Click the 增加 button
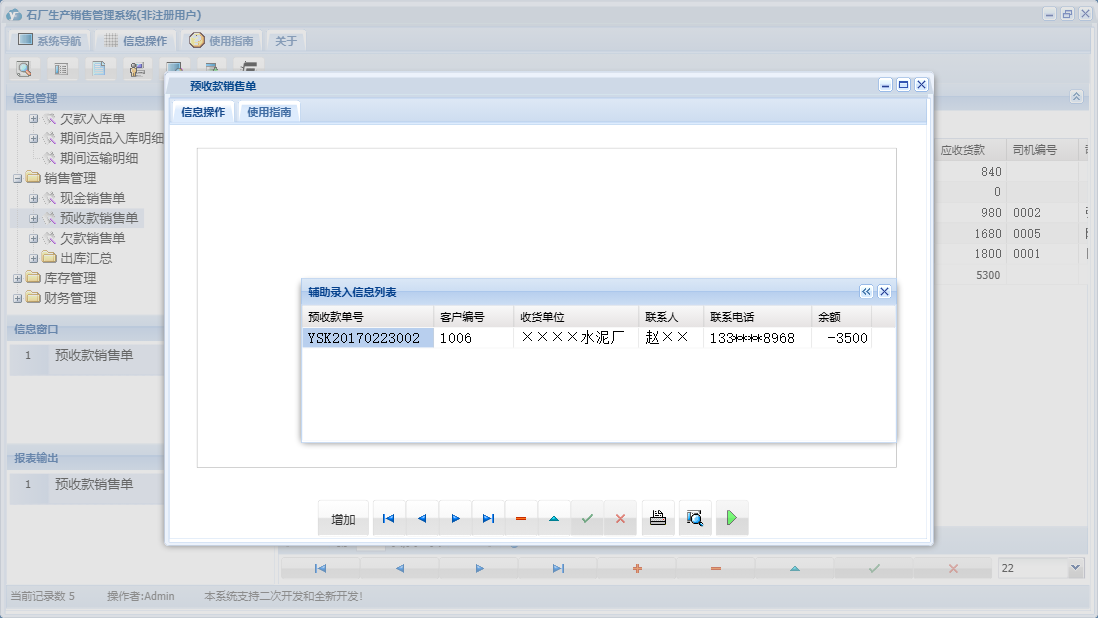The height and width of the screenshot is (618, 1098). click(x=343, y=519)
